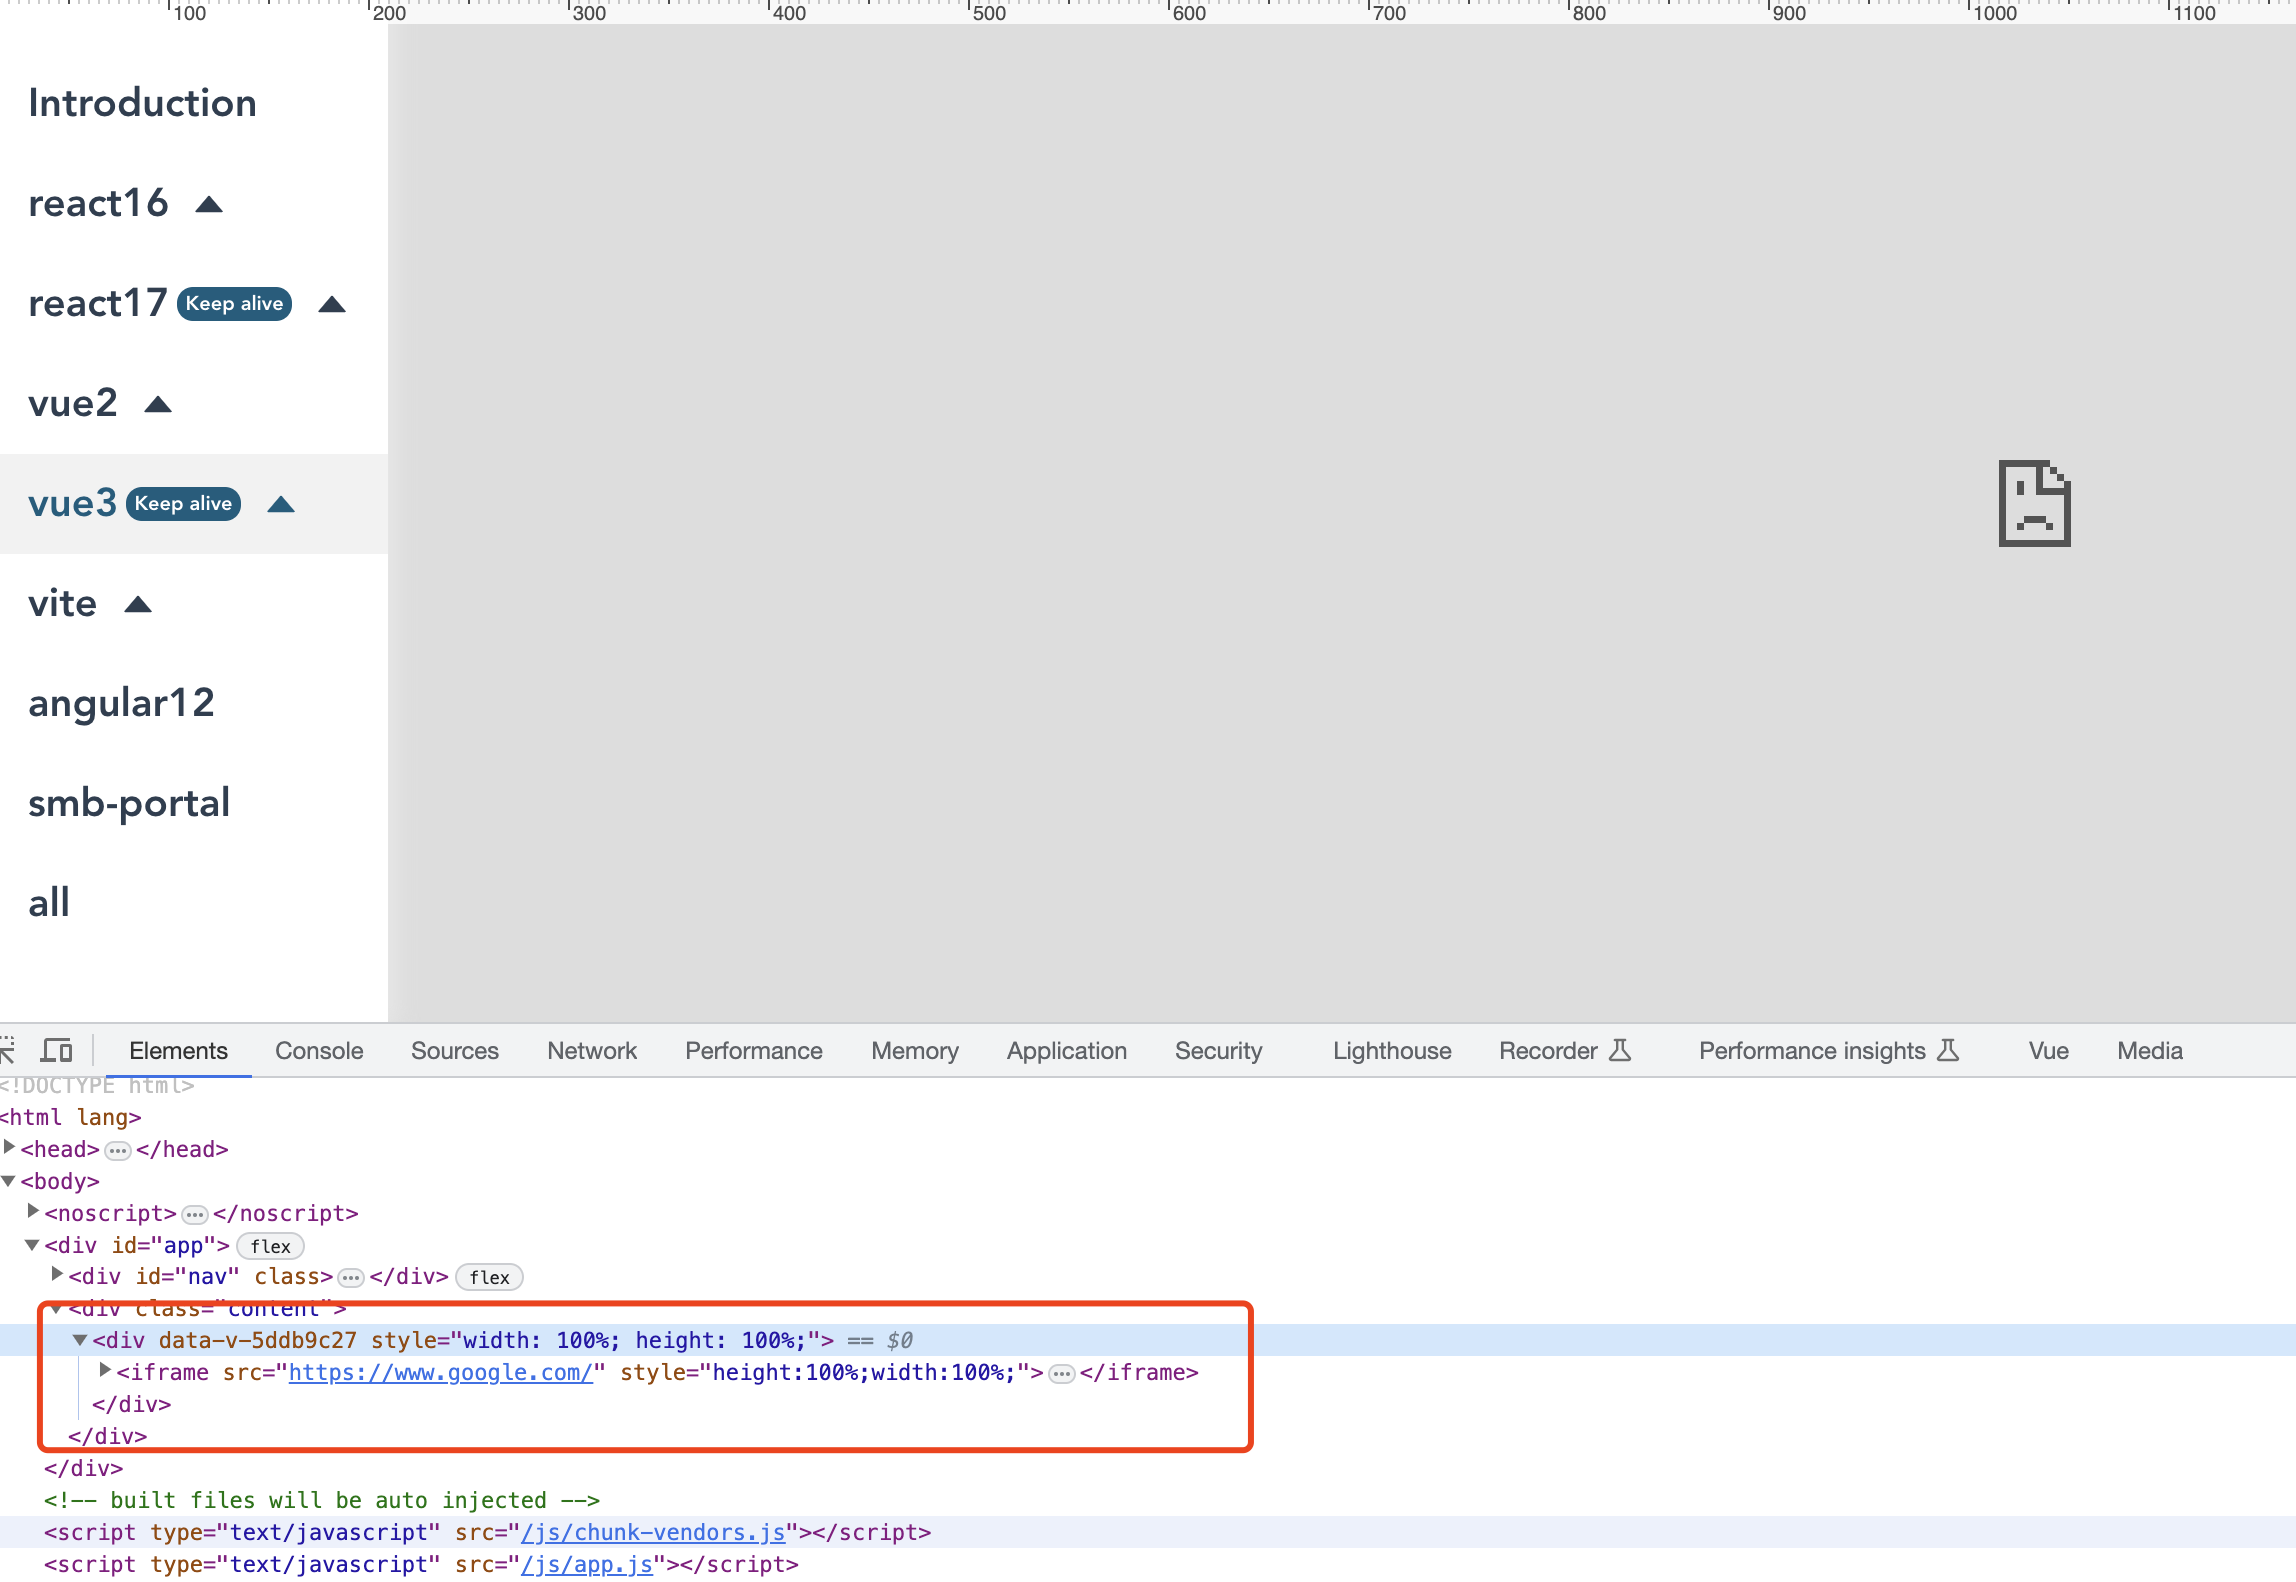Screen dimensions: 2296x1582
Task: Collapse the vue3 sidebar item via its arrow
Action: coord(281,505)
